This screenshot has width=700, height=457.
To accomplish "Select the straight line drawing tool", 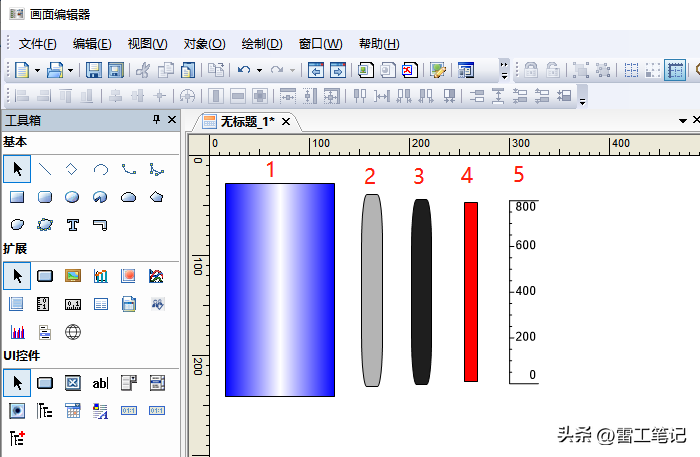I will [44, 169].
